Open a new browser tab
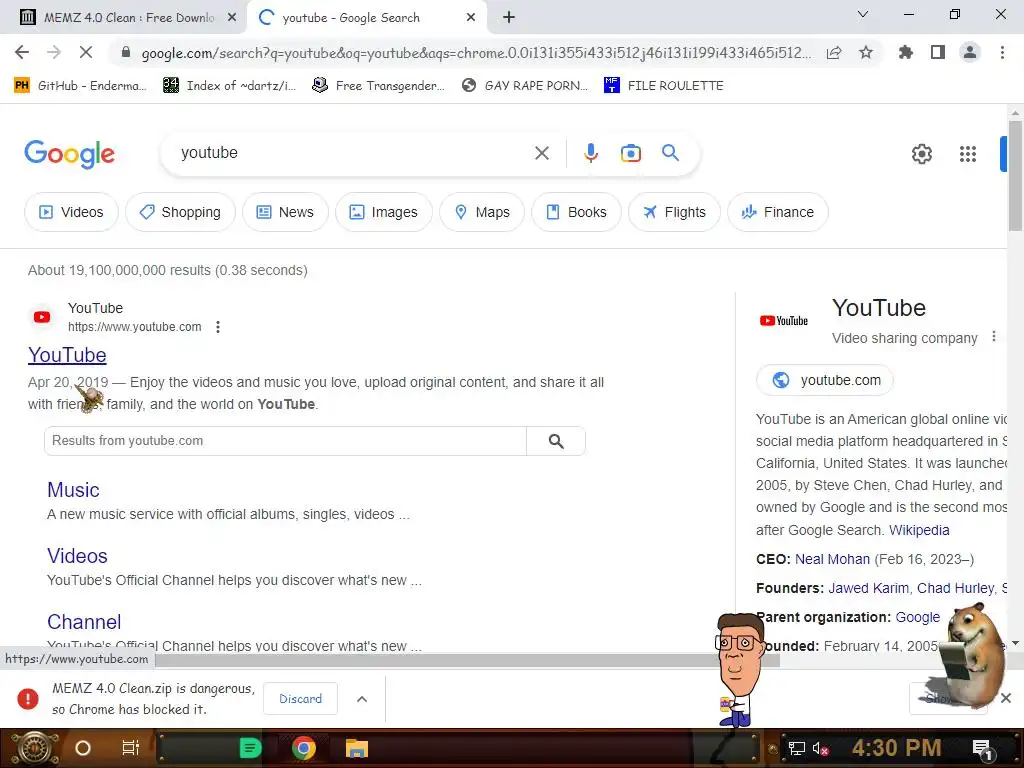This screenshot has height=768, width=1024. [509, 18]
